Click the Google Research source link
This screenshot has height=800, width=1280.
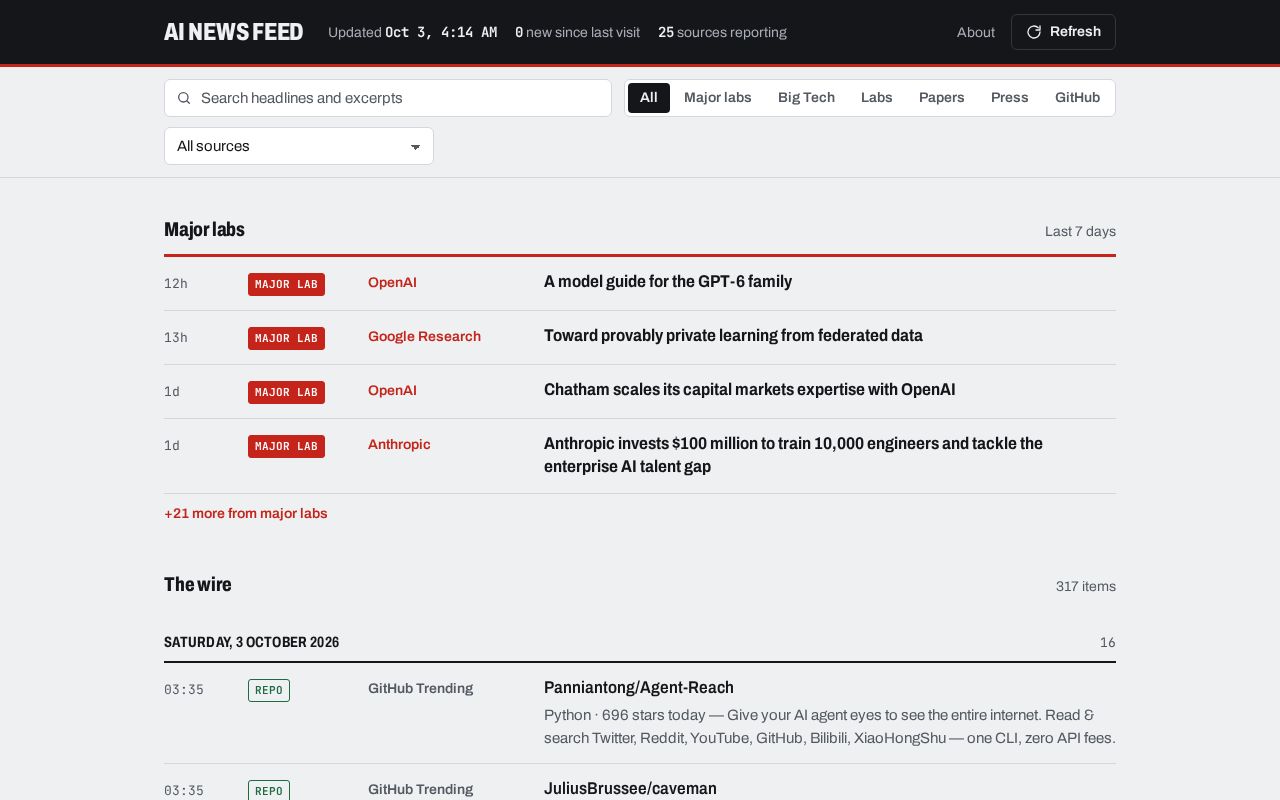click(424, 337)
